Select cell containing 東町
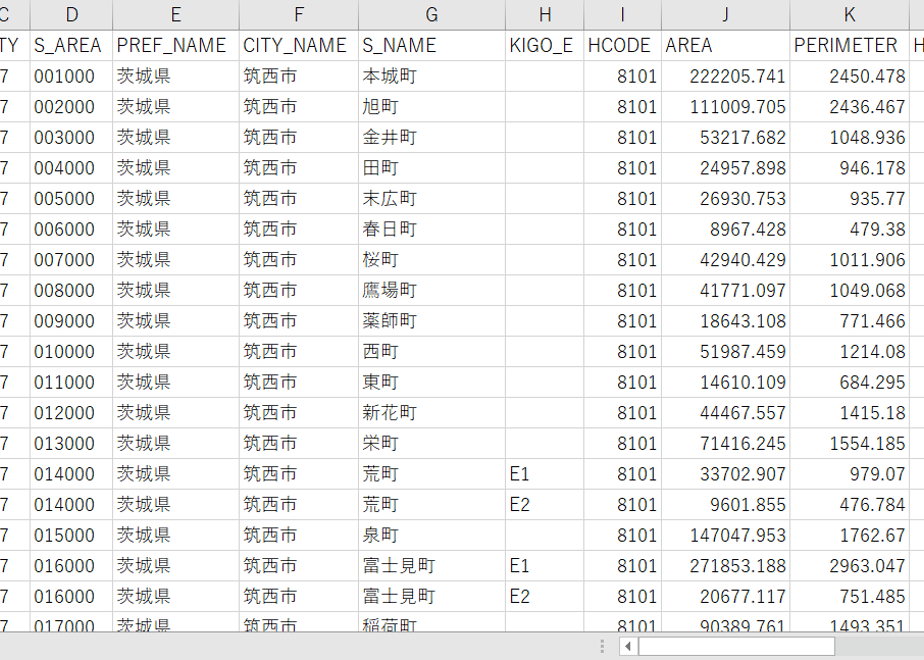The image size is (924, 660). pyautogui.click(x=431, y=382)
